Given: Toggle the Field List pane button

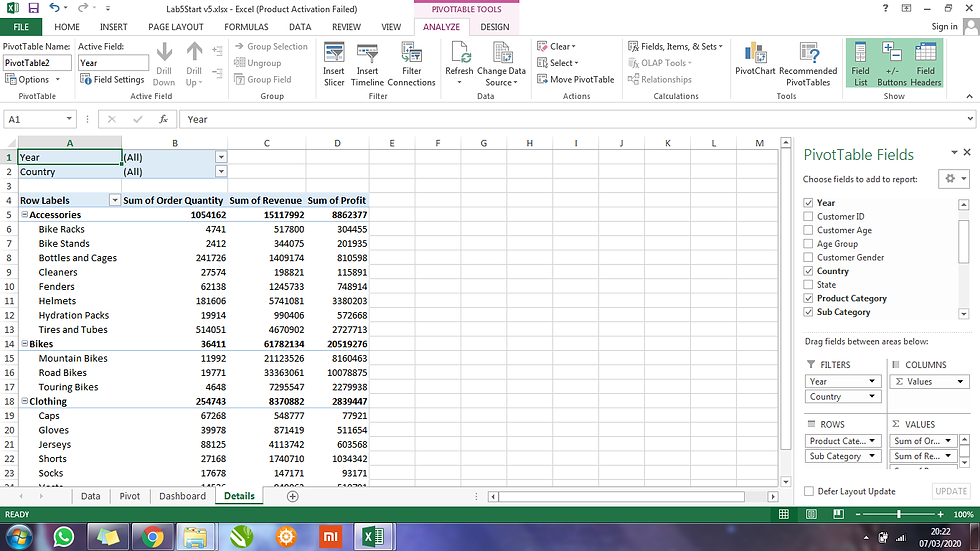Looking at the screenshot, I should (x=861, y=64).
